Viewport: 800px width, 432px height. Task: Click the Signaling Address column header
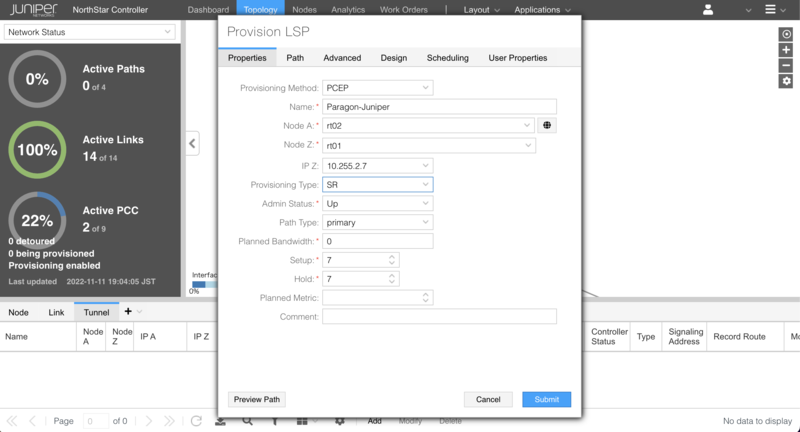684,337
